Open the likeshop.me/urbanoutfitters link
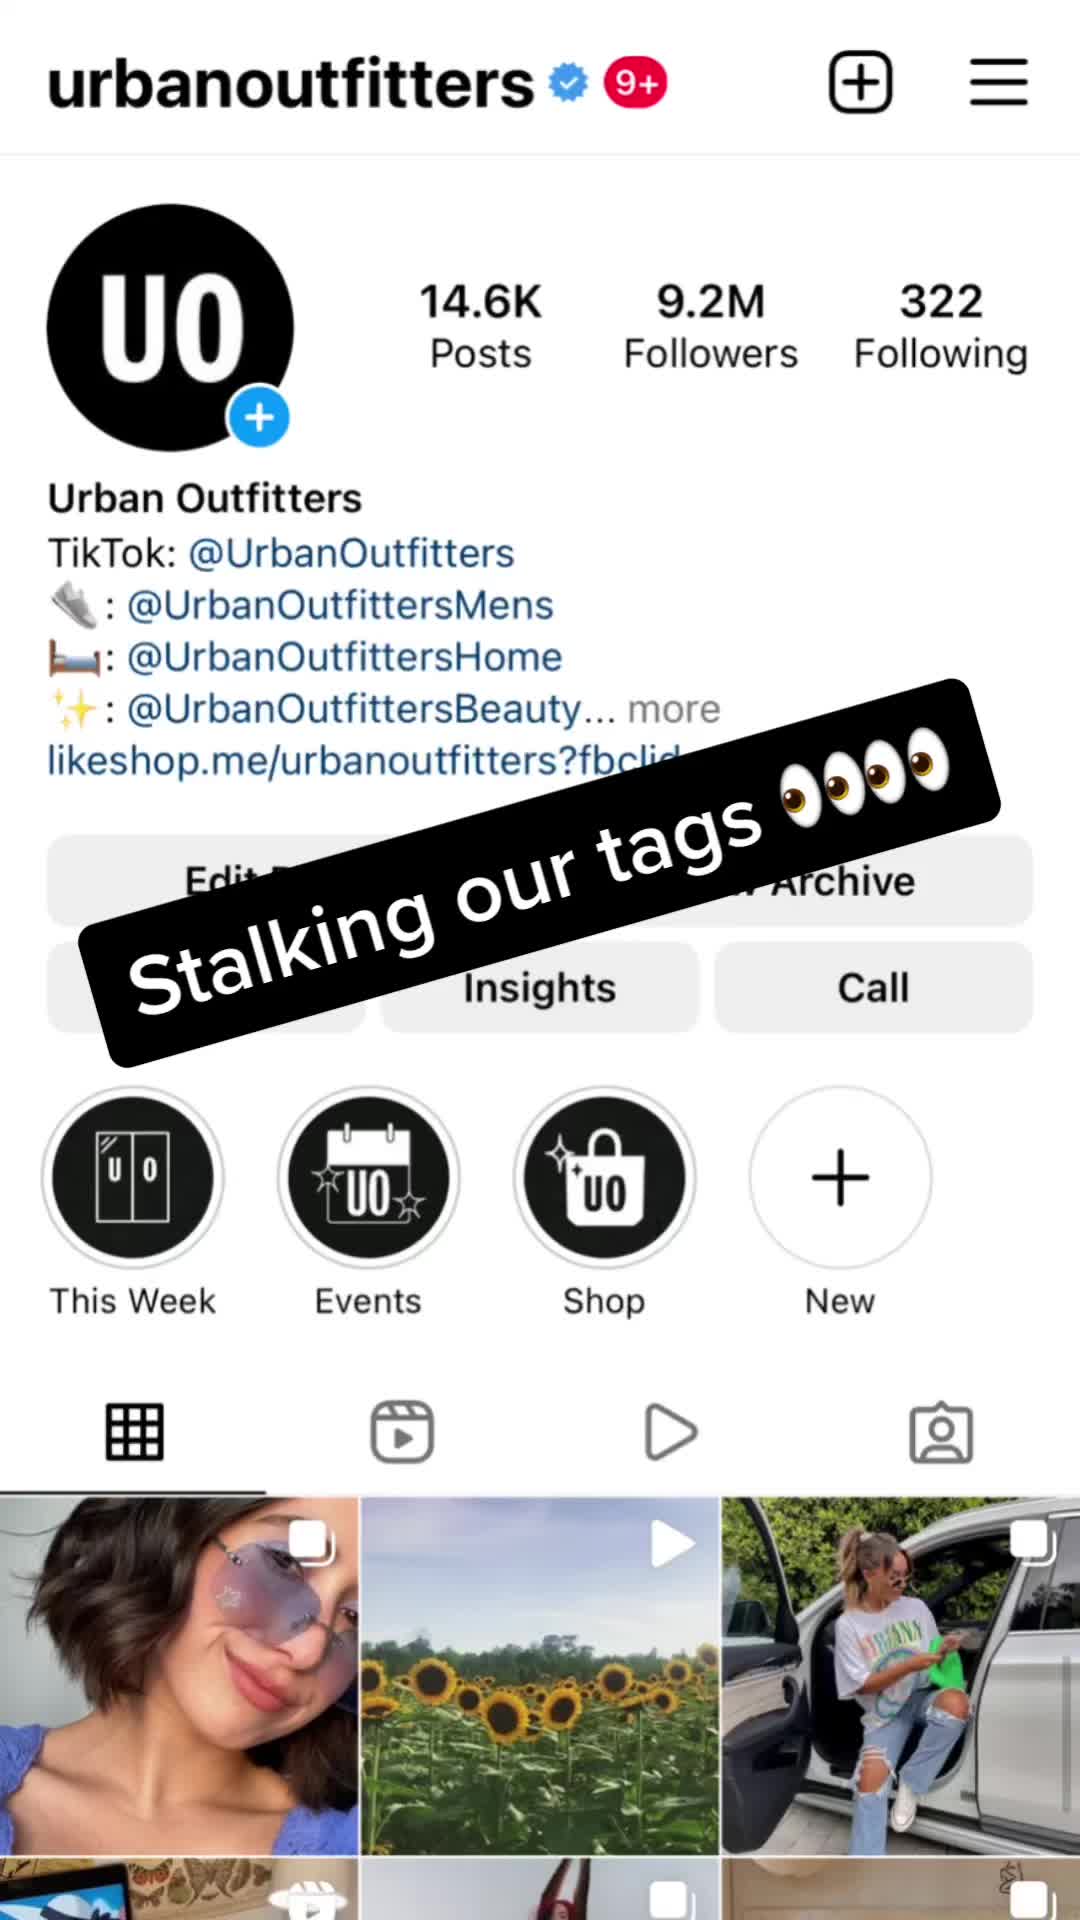The width and height of the screenshot is (1080, 1920). (365, 760)
